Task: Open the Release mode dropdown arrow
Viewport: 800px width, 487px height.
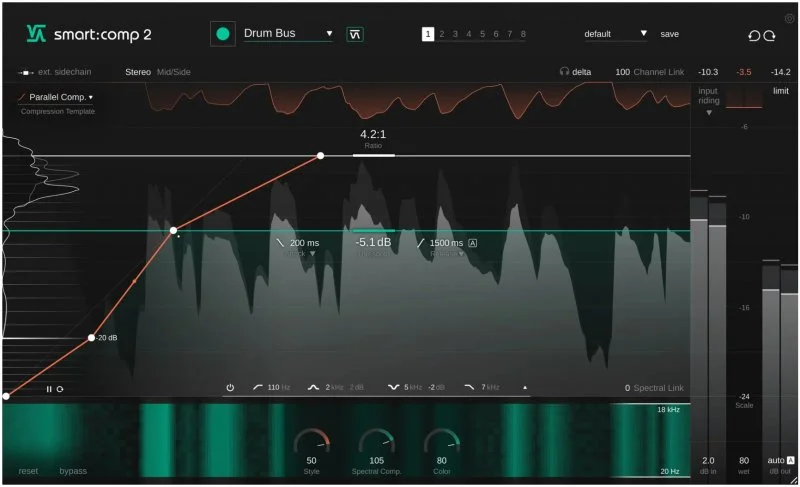Action: 461,253
